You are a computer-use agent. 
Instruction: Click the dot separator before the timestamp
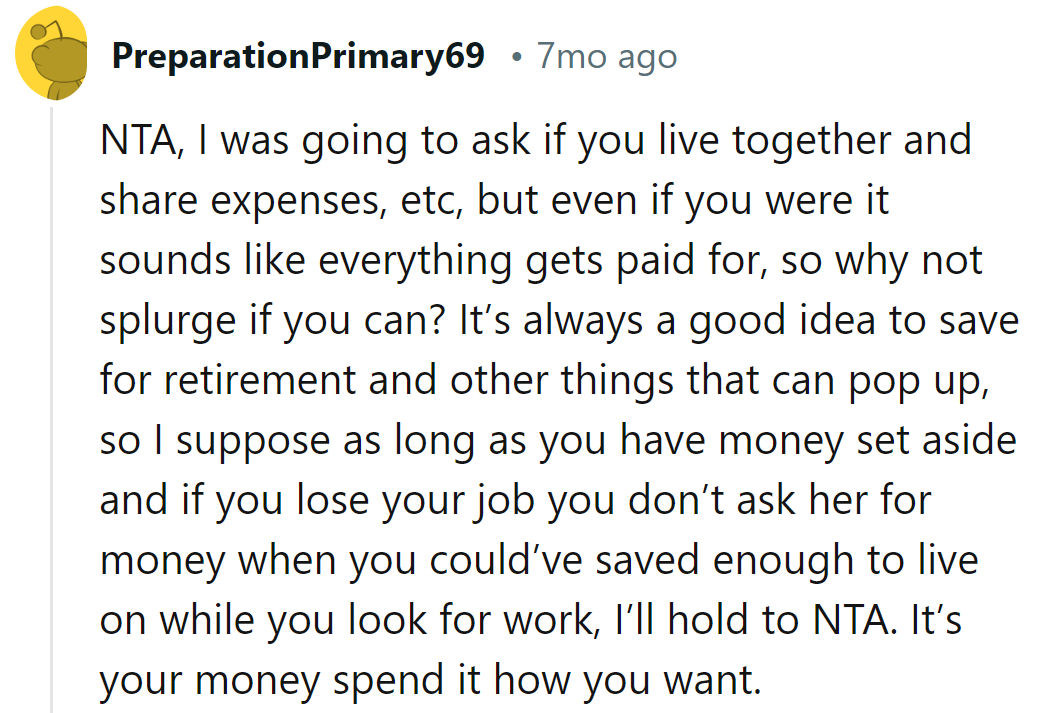point(514,57)
